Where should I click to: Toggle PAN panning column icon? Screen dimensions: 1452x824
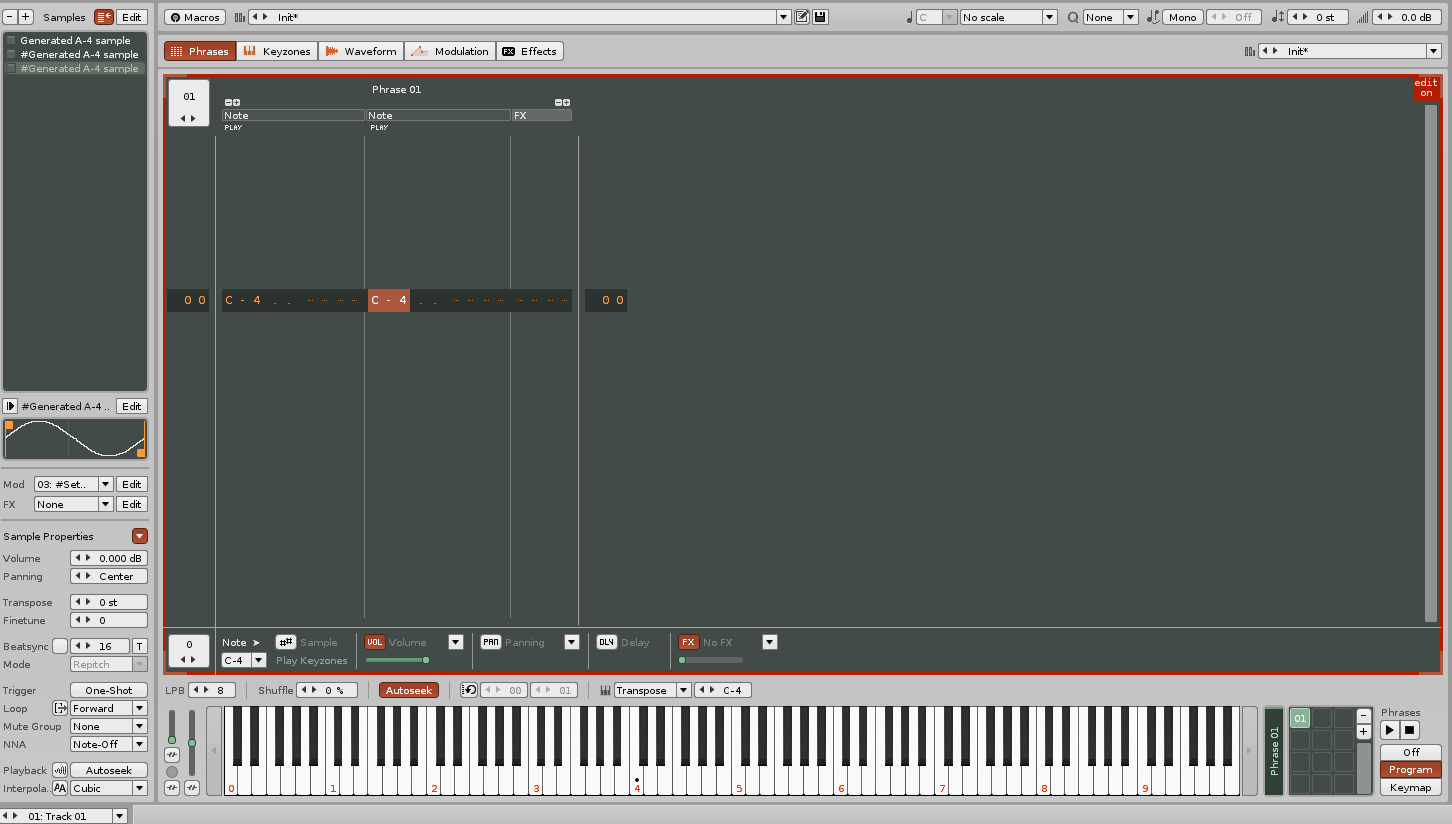[x=491, y=642]
